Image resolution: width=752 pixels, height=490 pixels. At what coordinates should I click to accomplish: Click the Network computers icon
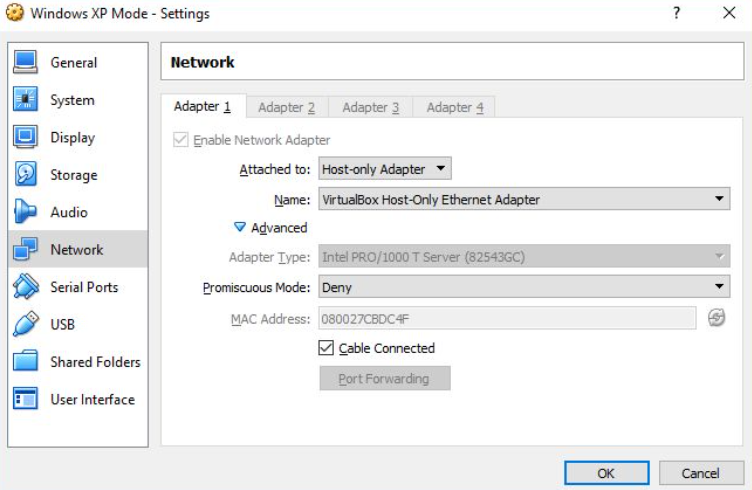25,249
